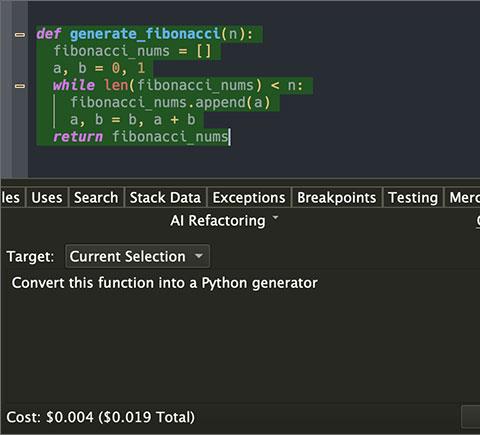The width and height of the screenshot is (480, 435).
Task: Open the Stack Data tab
Action: [165, 198]
